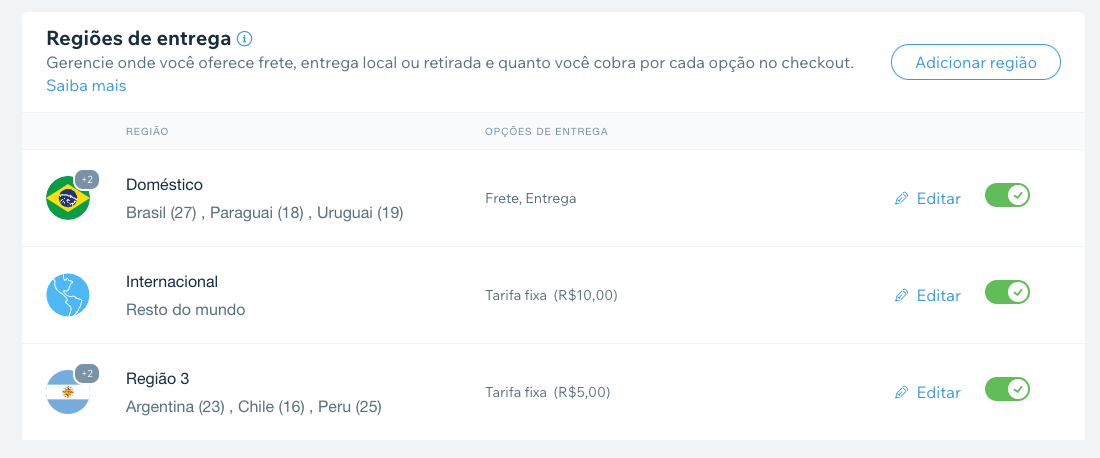1100x458 pixels.
Task: Turn off the Internacional region toggle
Action: (x=1007, y=292)
